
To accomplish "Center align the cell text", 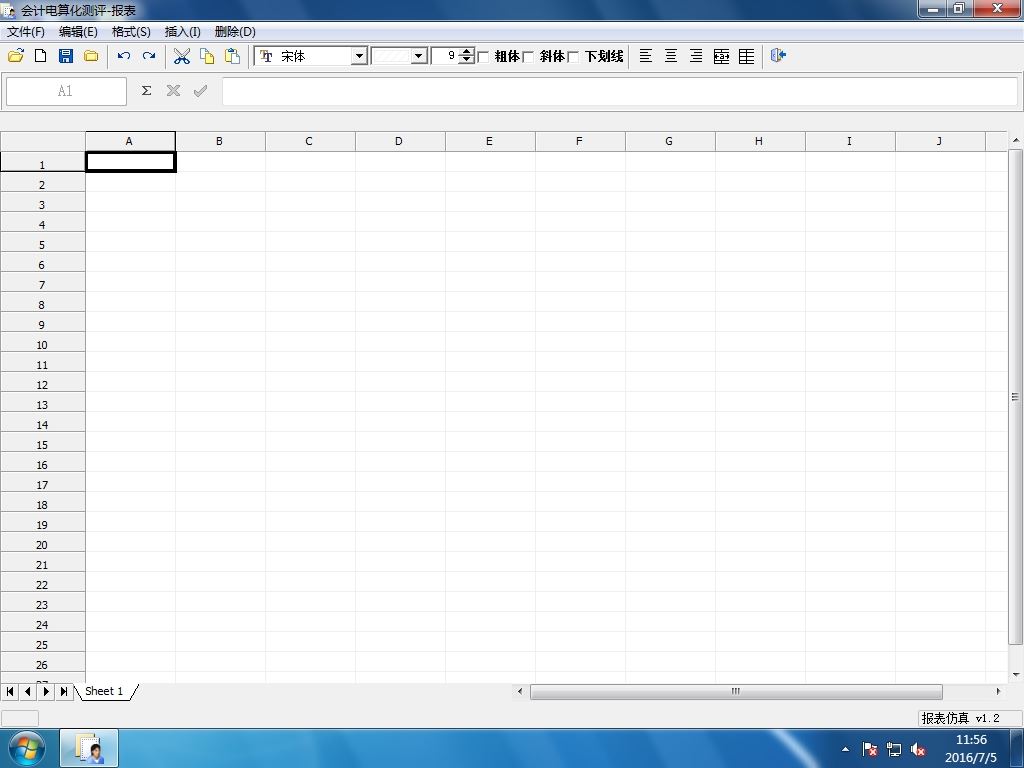I will (x=671, y=56).
